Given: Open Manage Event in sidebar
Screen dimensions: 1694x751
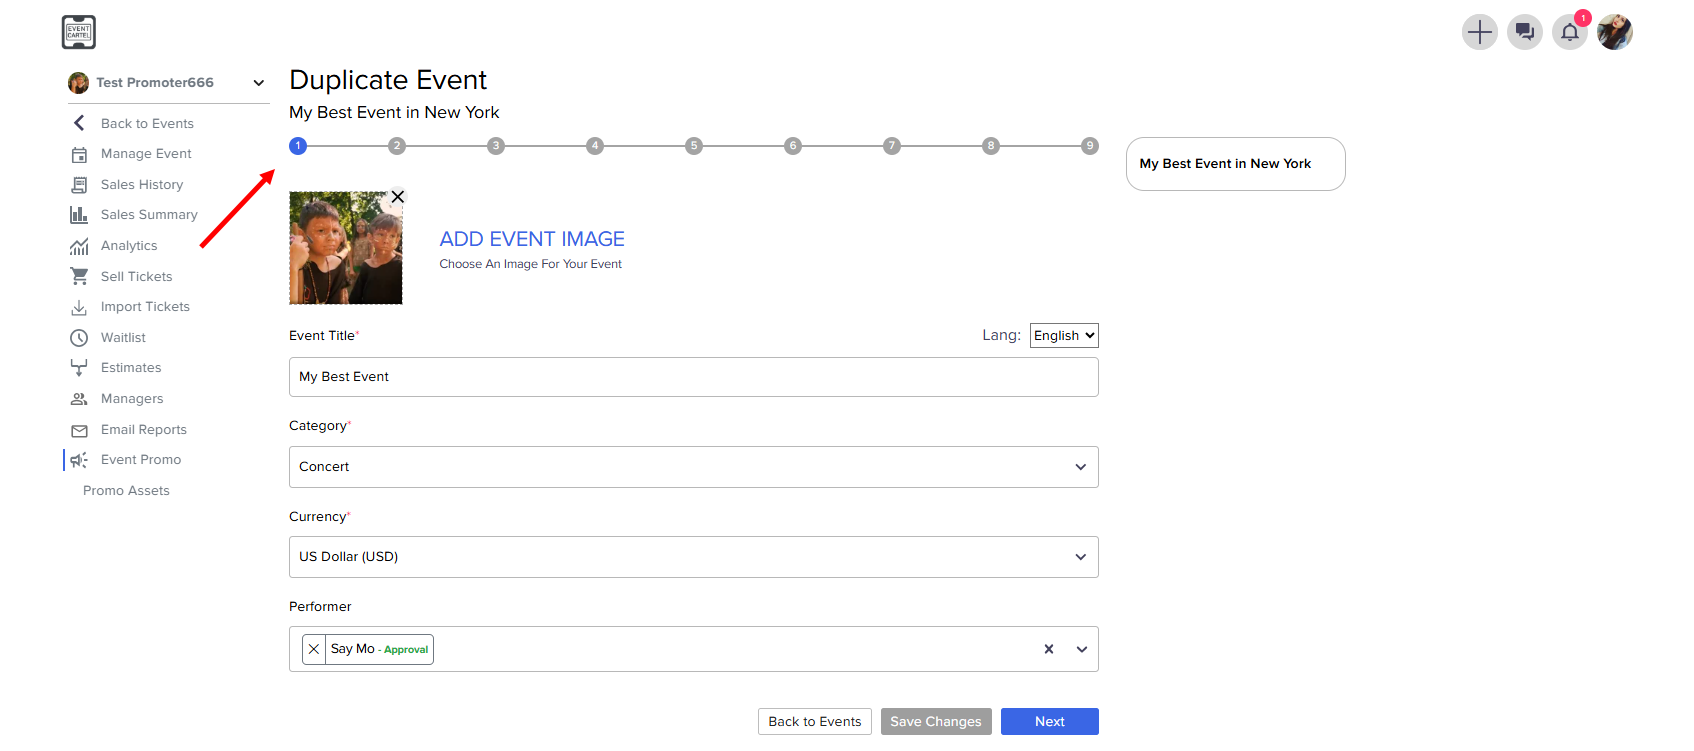Looking at the screenshot, I should click(146, 154).
